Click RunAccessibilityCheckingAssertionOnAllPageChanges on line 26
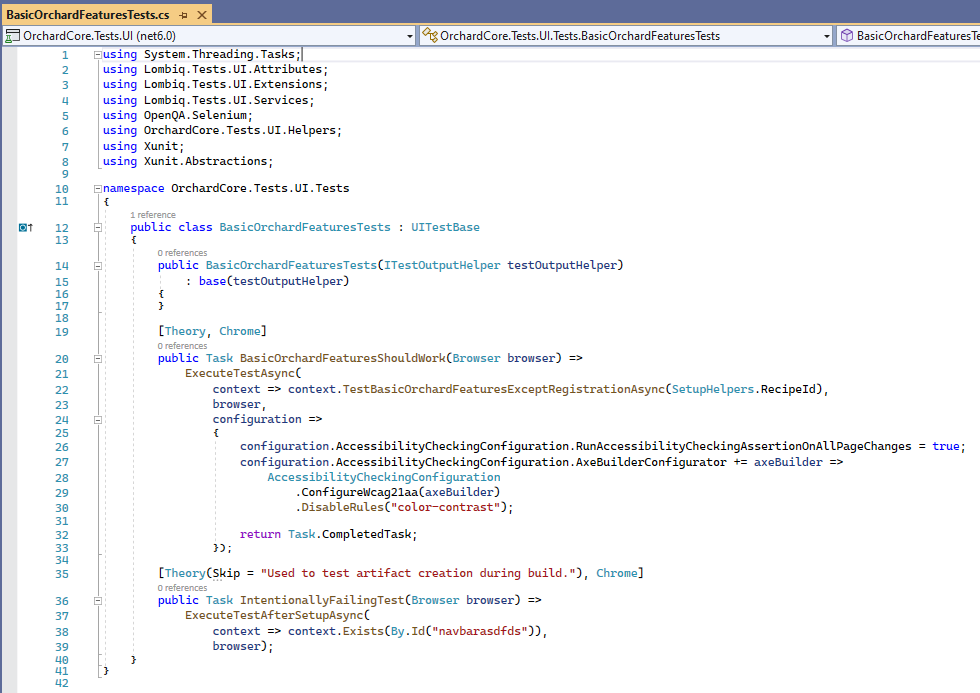 click(x=743, y=446)
